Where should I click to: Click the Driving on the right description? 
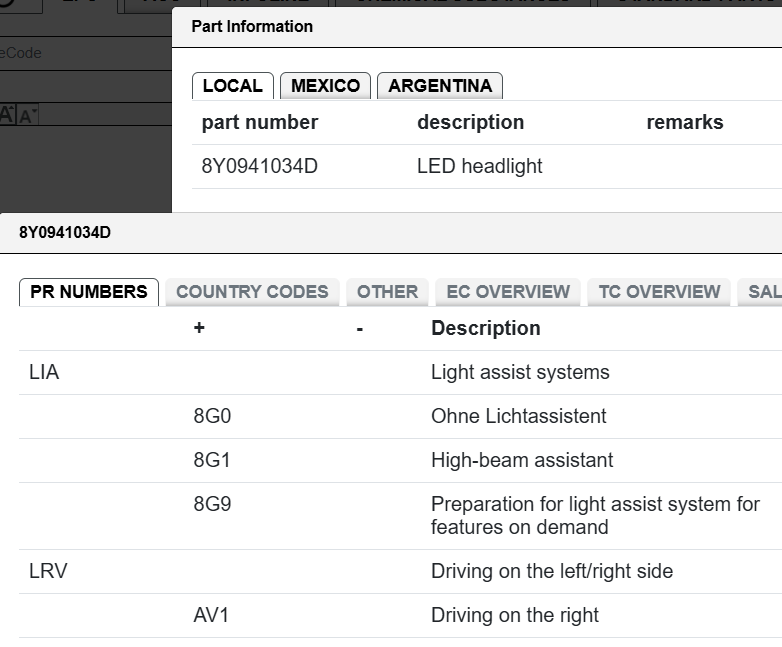(515, 615)
